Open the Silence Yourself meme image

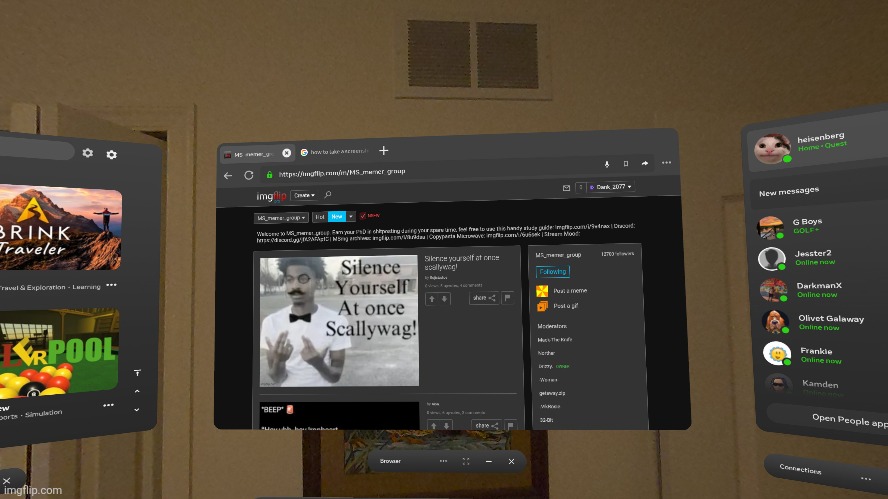pos(339,321)
